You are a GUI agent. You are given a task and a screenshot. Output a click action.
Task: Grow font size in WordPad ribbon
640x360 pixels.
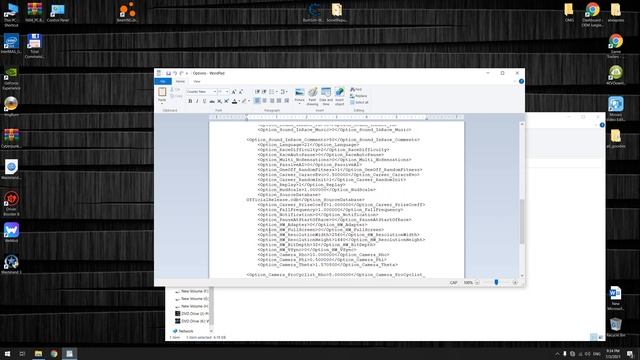point(234,92)
